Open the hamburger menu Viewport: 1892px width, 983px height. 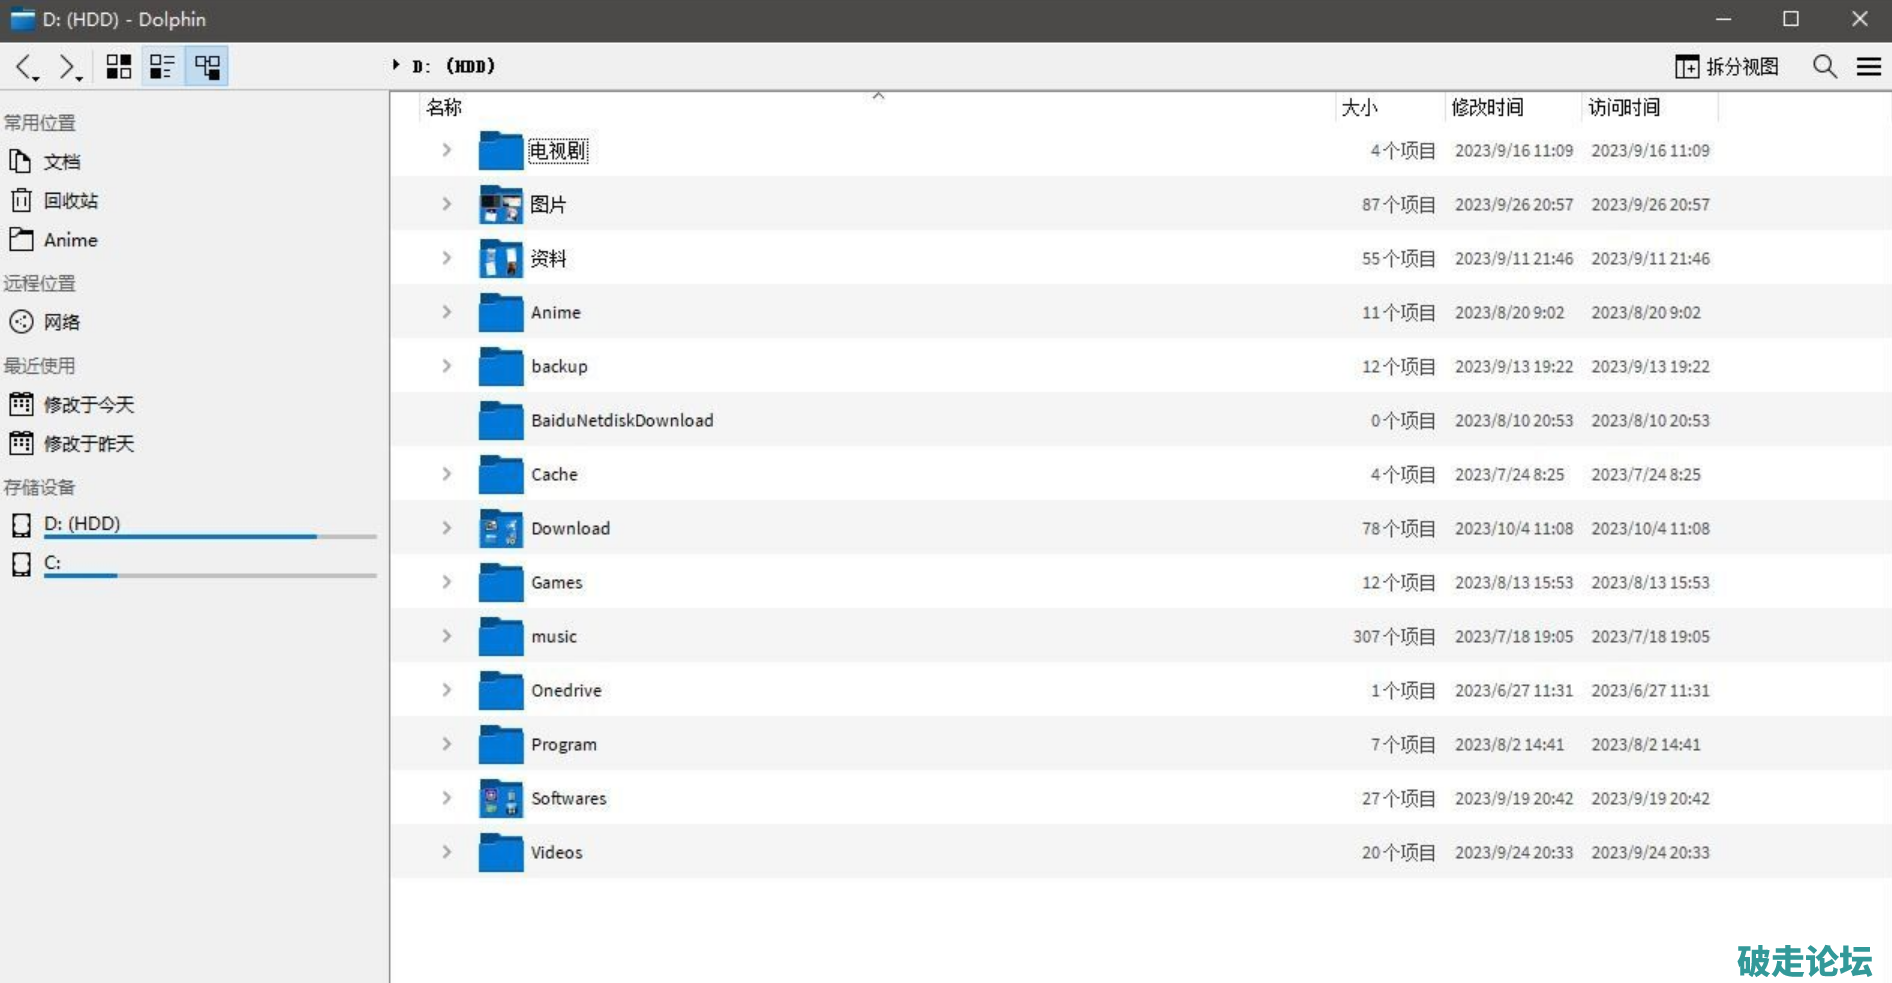[1868, 67]
